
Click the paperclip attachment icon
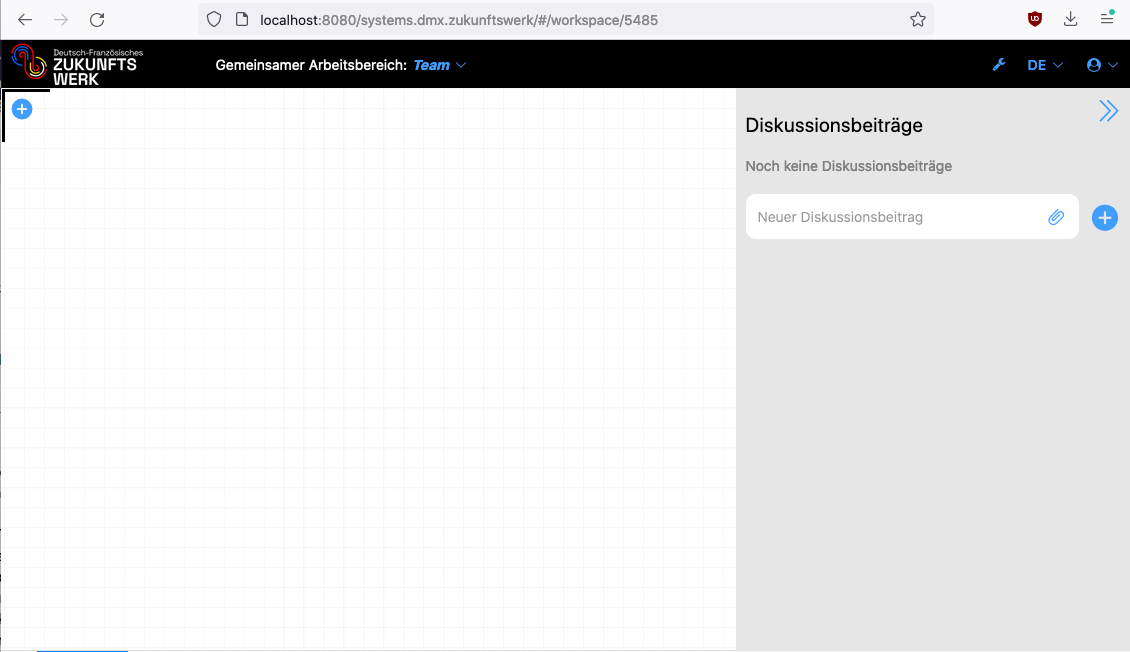click(x=1056, y=217)
